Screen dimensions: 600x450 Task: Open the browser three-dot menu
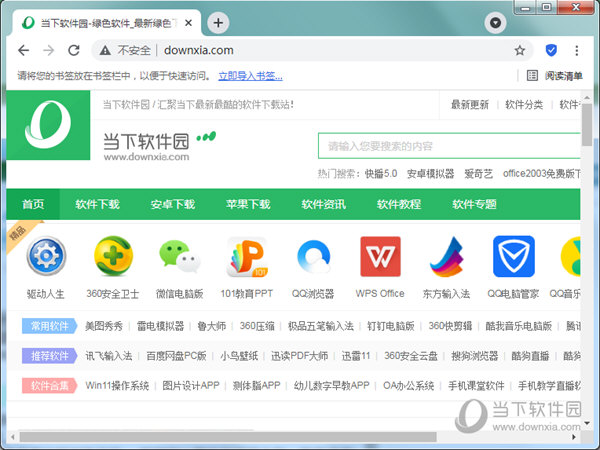pos(576,50)
